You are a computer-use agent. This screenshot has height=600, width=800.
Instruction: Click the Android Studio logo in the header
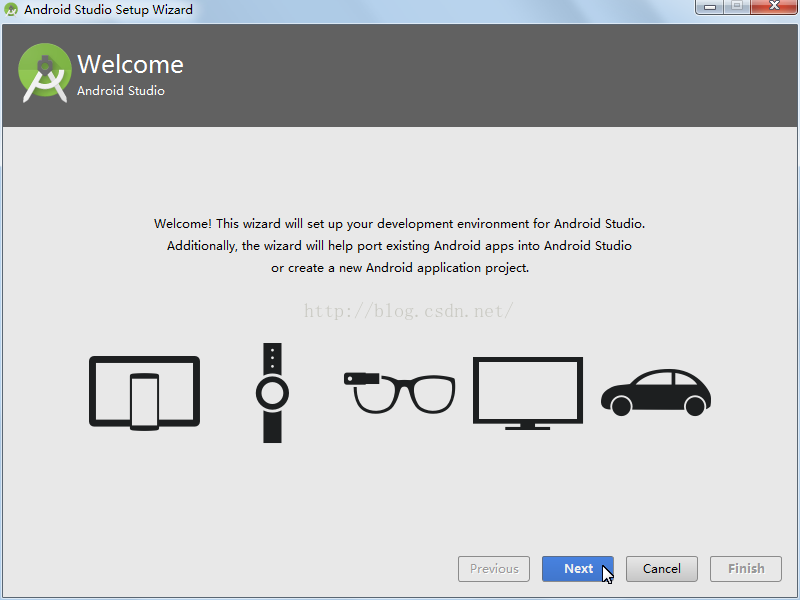point(44,71)
